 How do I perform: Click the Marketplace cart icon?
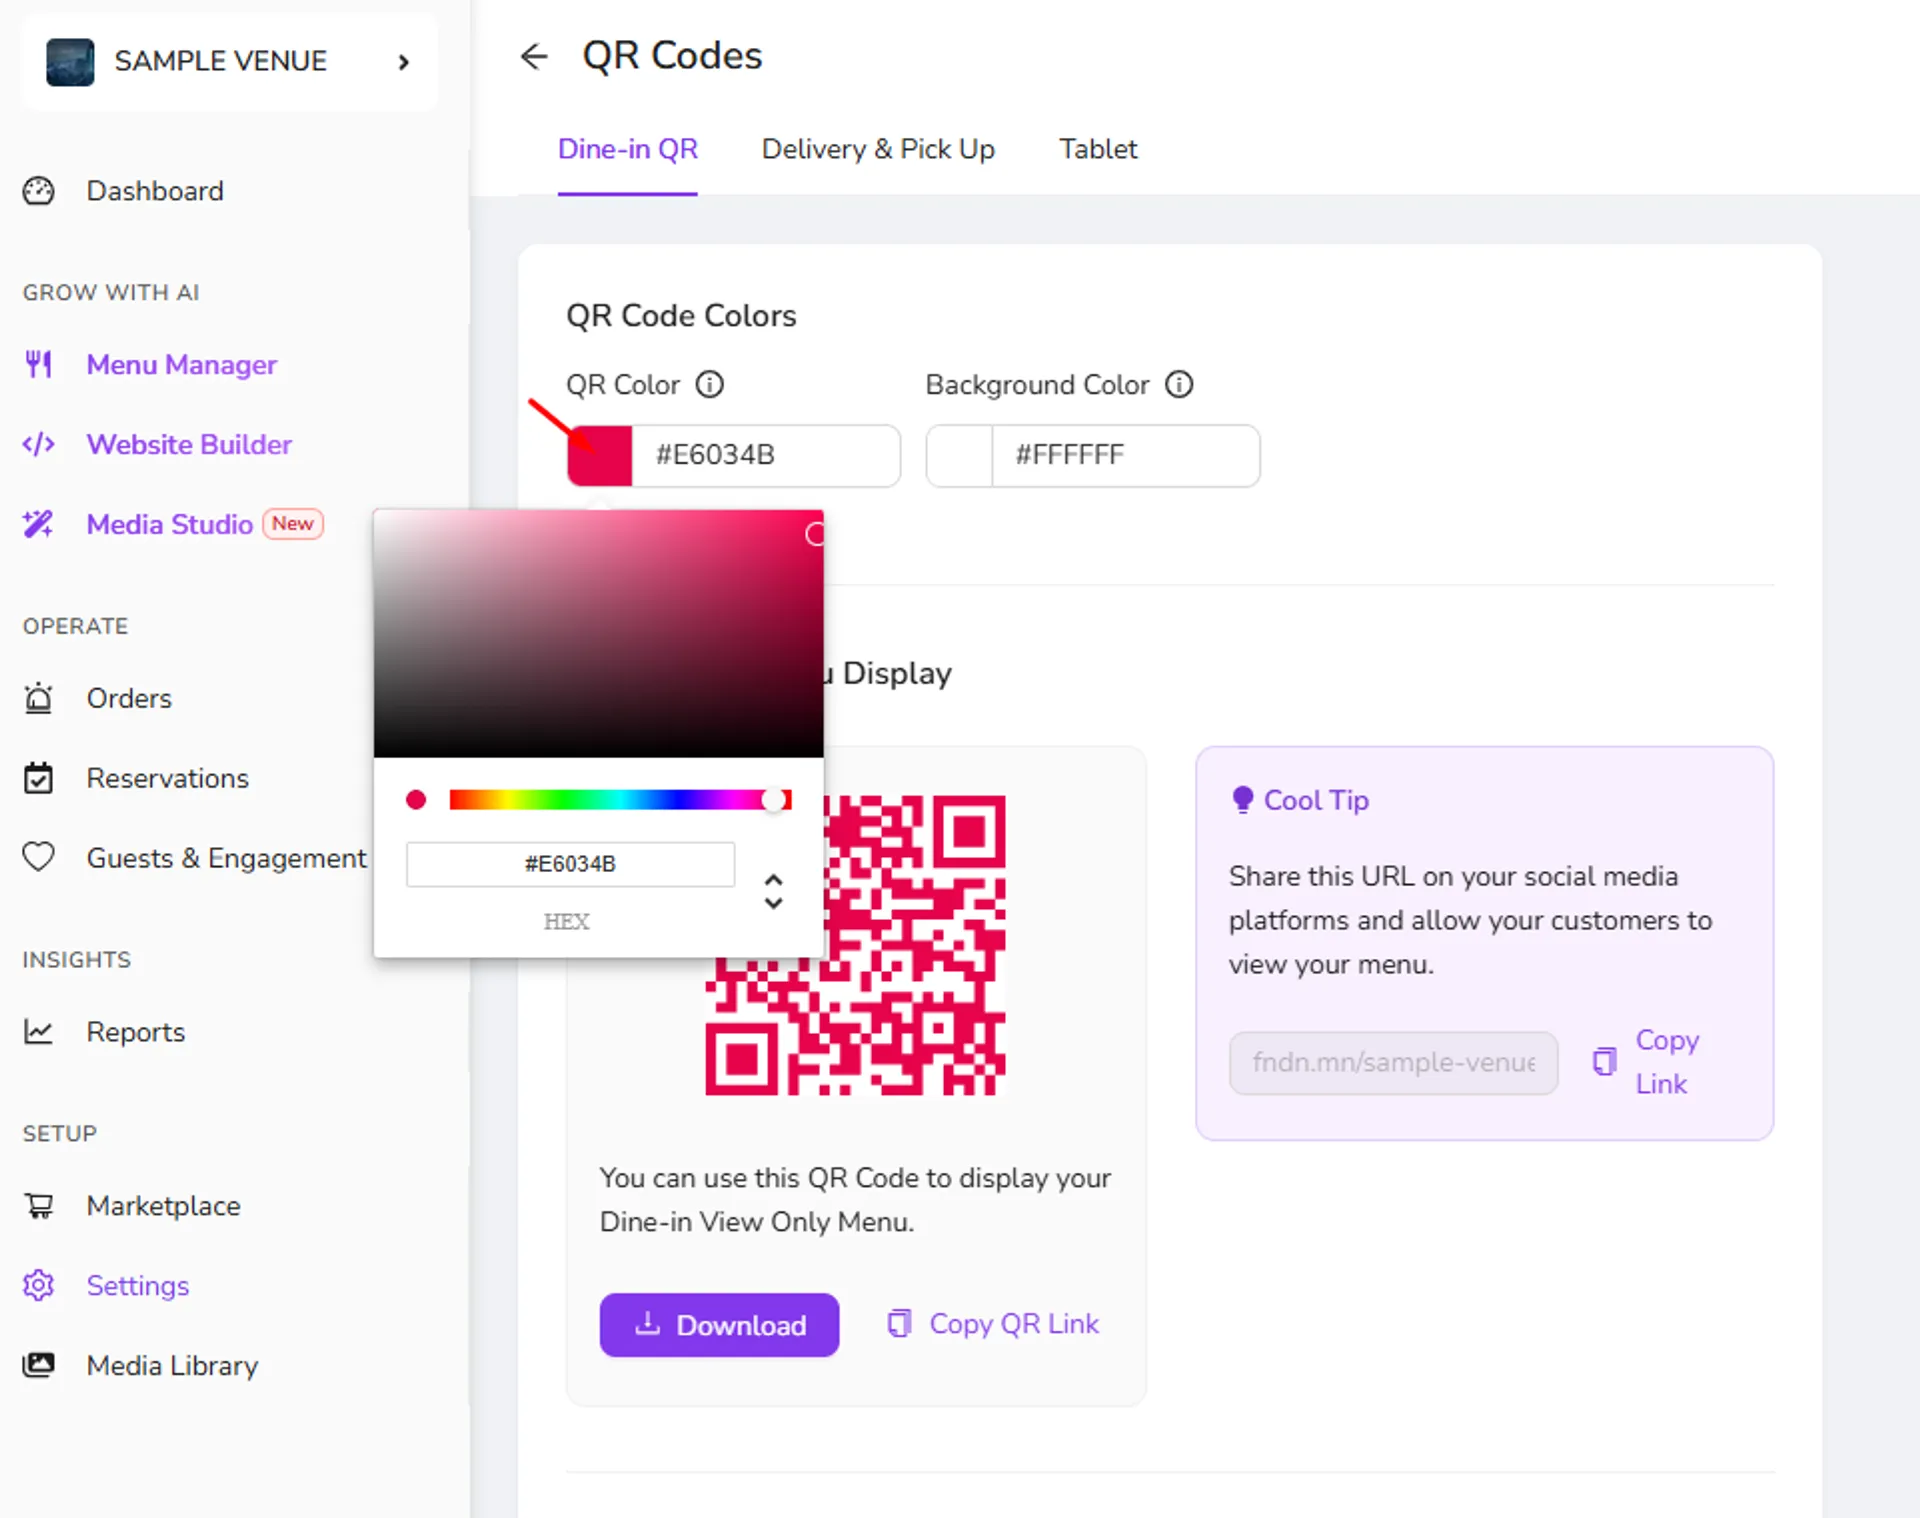click(39, 1206)
